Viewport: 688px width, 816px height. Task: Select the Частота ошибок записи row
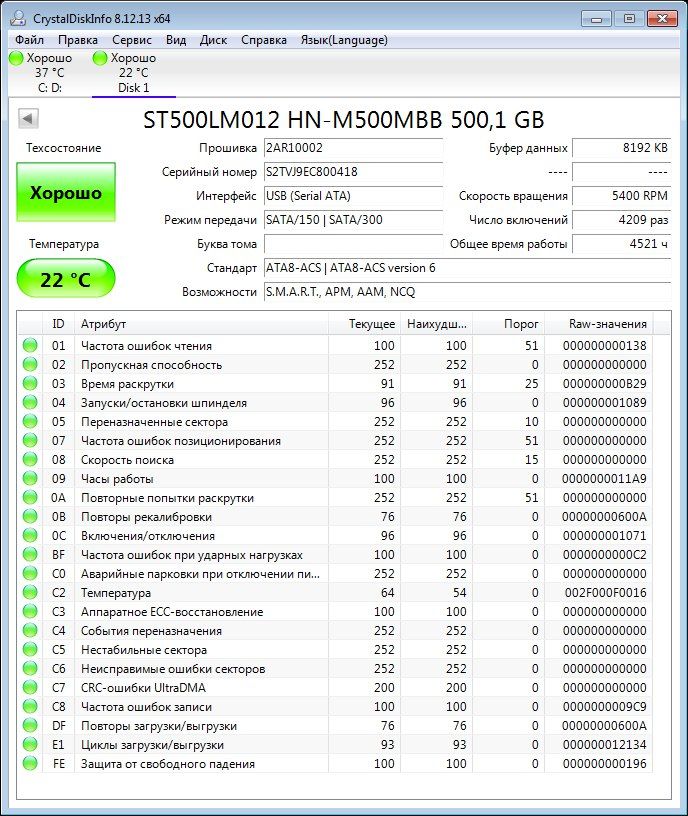(x=336, y=707)
